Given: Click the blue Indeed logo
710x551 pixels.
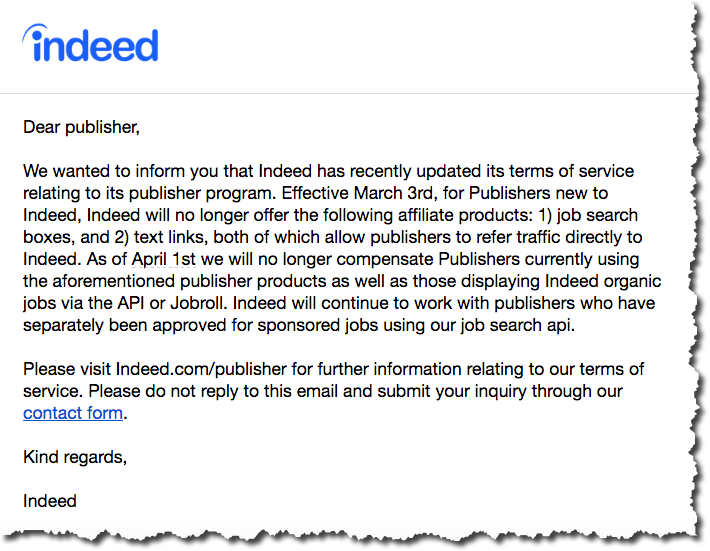Looking at the screenshot, I should (90, 43).
